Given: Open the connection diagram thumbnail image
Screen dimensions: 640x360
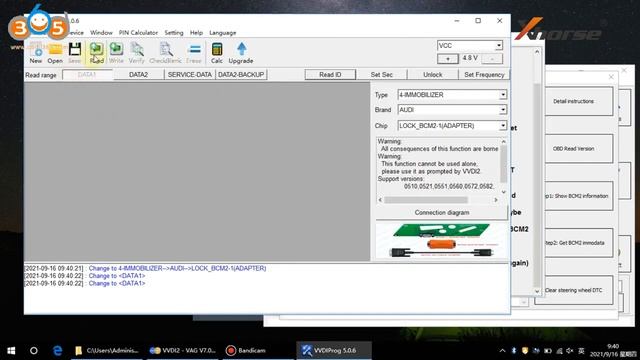Looking at the screenshot, I should tap(442, 241).
